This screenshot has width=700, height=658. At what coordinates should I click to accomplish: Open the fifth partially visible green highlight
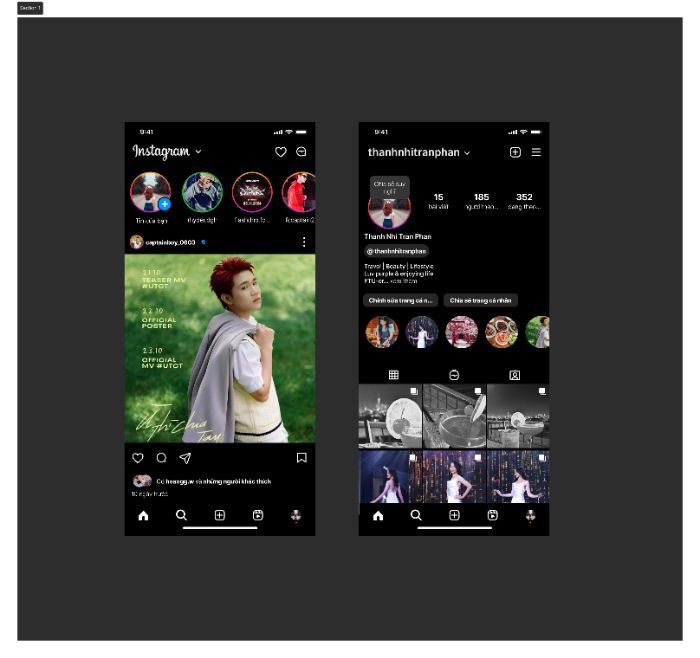tap(538, 332)
